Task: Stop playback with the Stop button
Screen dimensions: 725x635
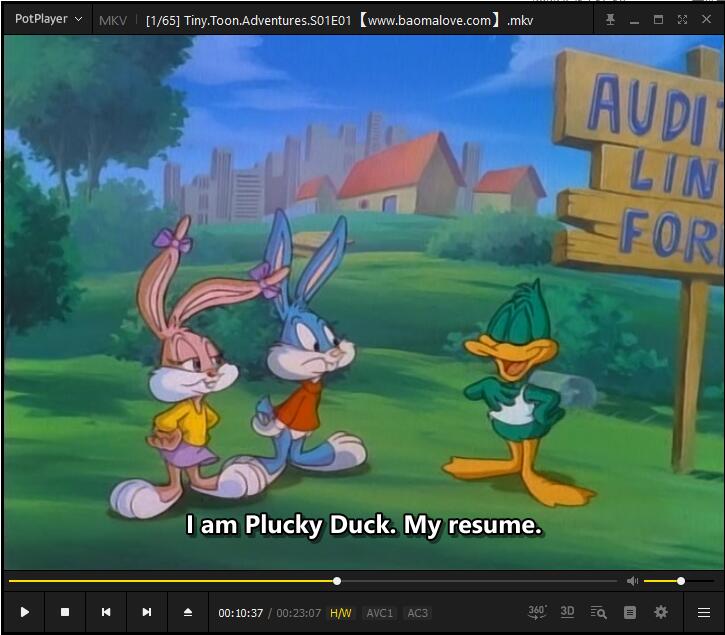Action: pos(65,612)
